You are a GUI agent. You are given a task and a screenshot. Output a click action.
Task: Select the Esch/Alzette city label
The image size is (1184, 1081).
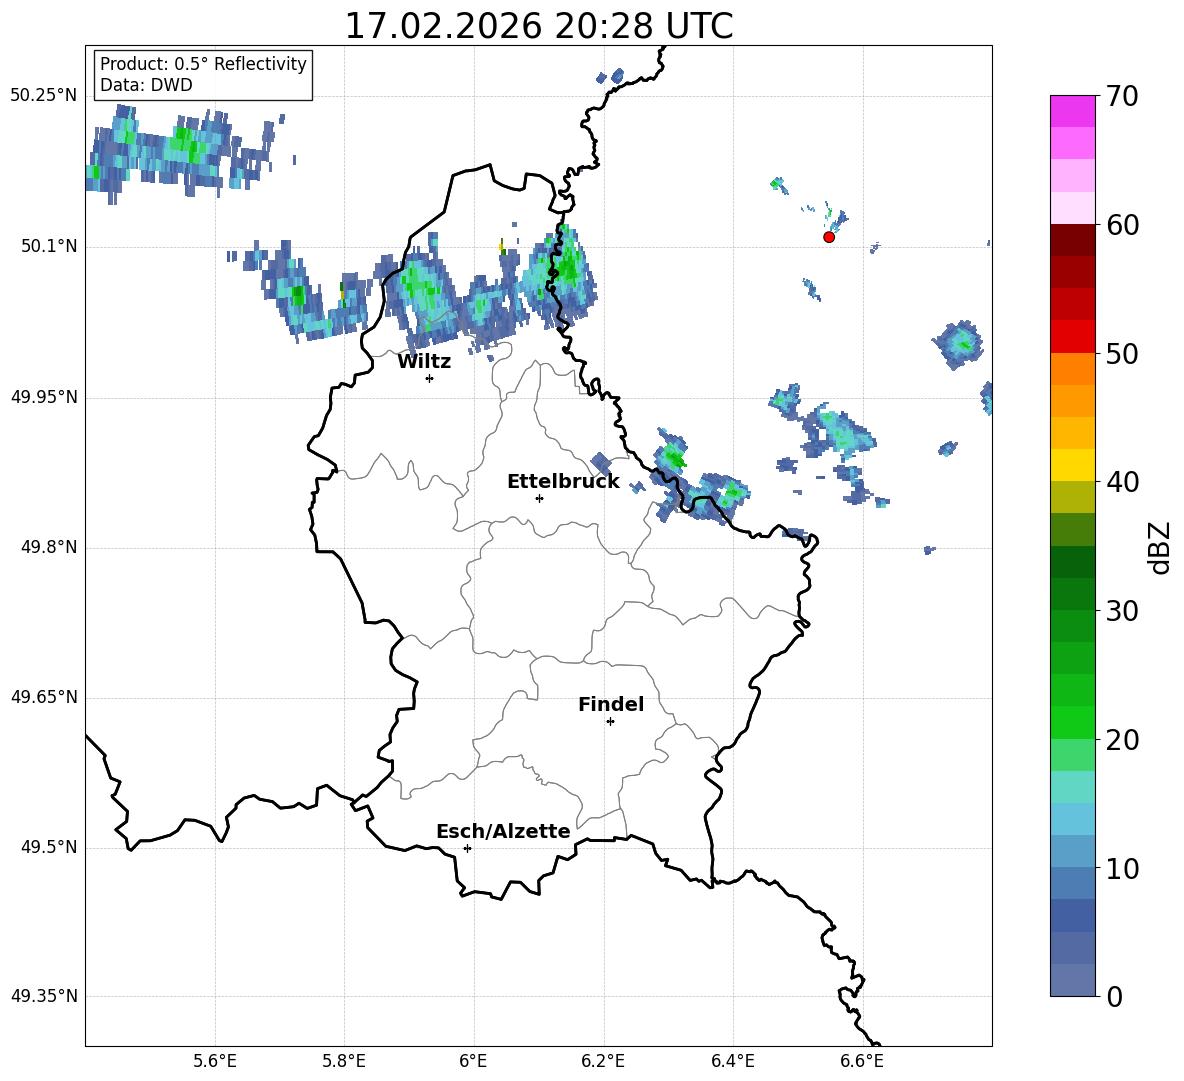[503, 831]
